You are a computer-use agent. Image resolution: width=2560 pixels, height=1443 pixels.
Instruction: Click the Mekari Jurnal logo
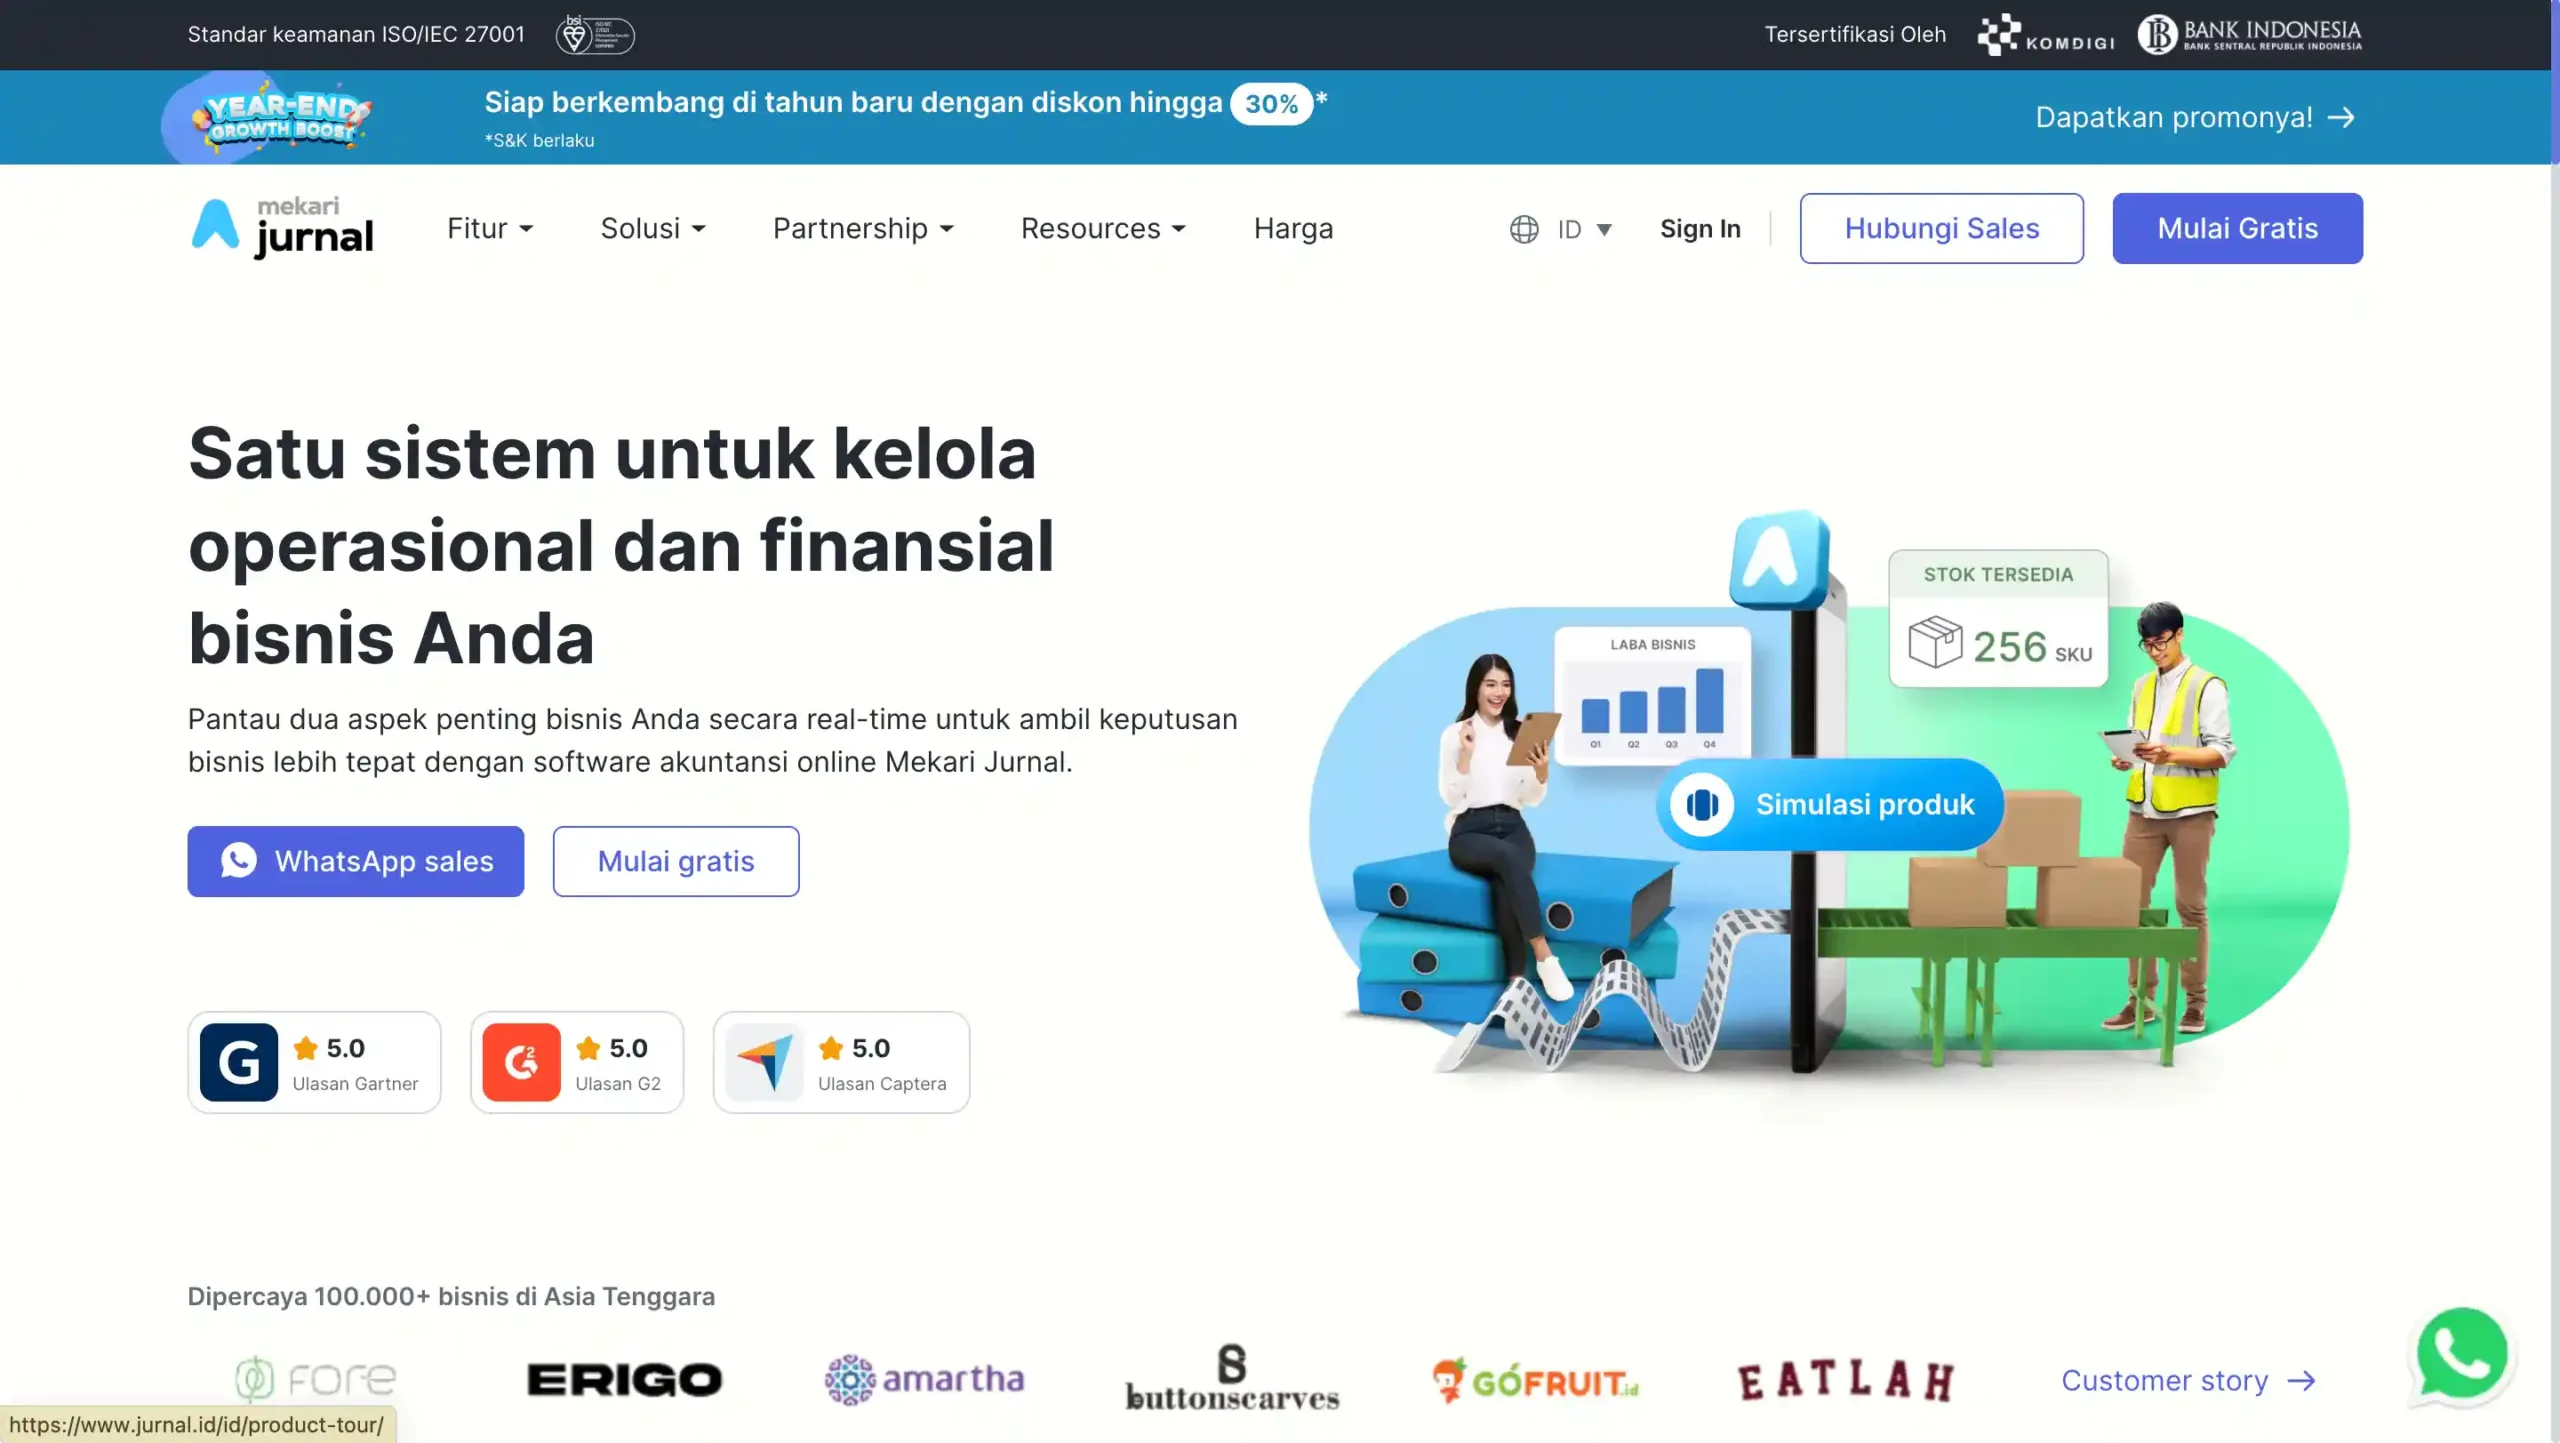click(x=281, y=227)
